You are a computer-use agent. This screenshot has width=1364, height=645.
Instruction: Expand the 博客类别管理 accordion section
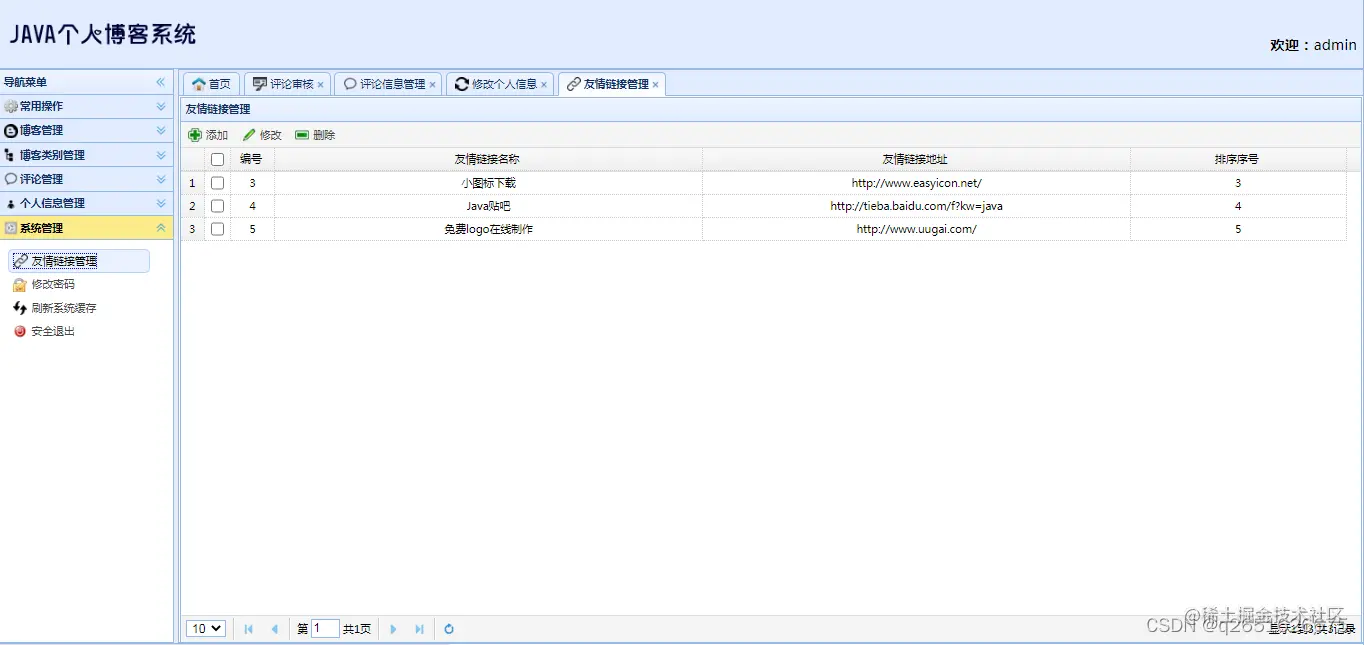coord(161,155)
